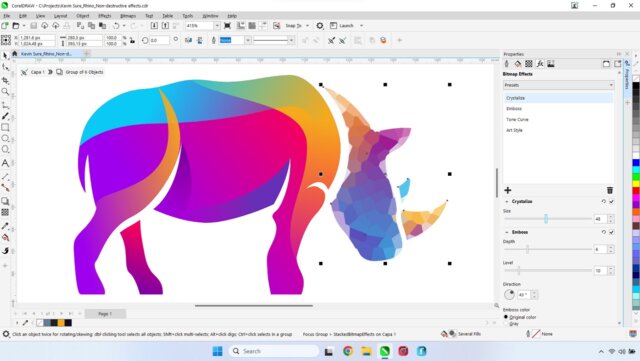Open the Bitmap image tab in Properties

click(x=551, y=64)
